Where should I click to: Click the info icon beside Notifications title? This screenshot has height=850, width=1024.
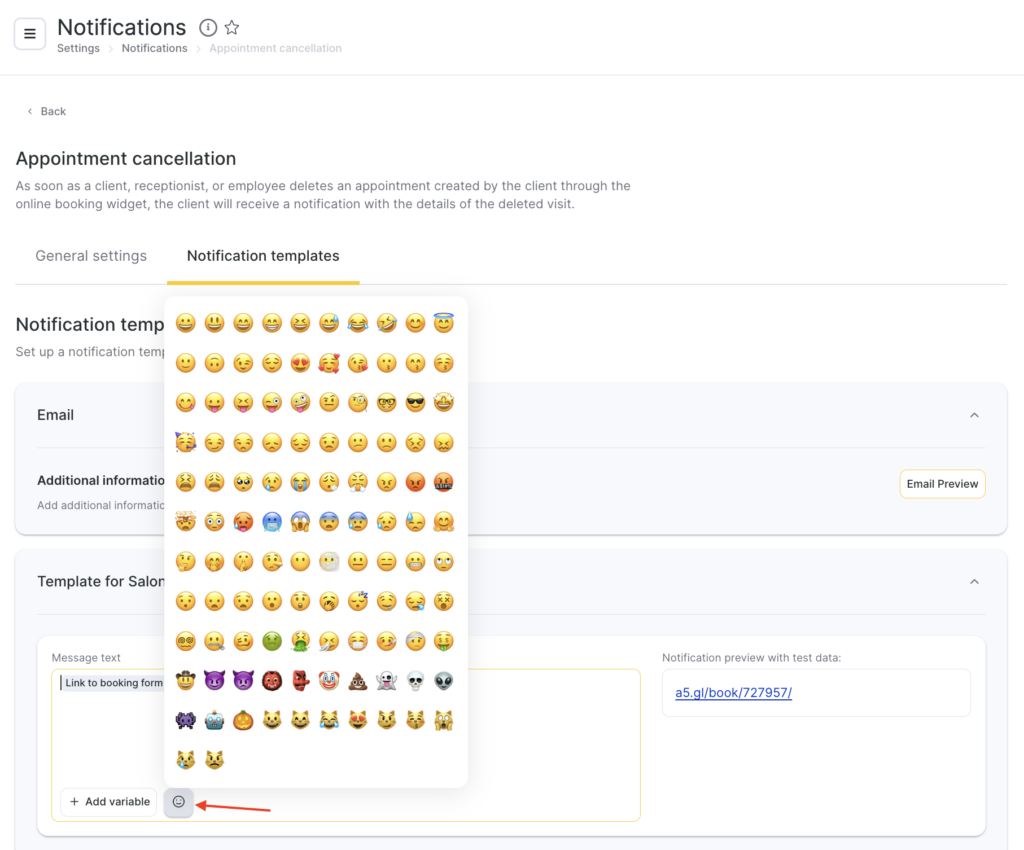[208, 28]
